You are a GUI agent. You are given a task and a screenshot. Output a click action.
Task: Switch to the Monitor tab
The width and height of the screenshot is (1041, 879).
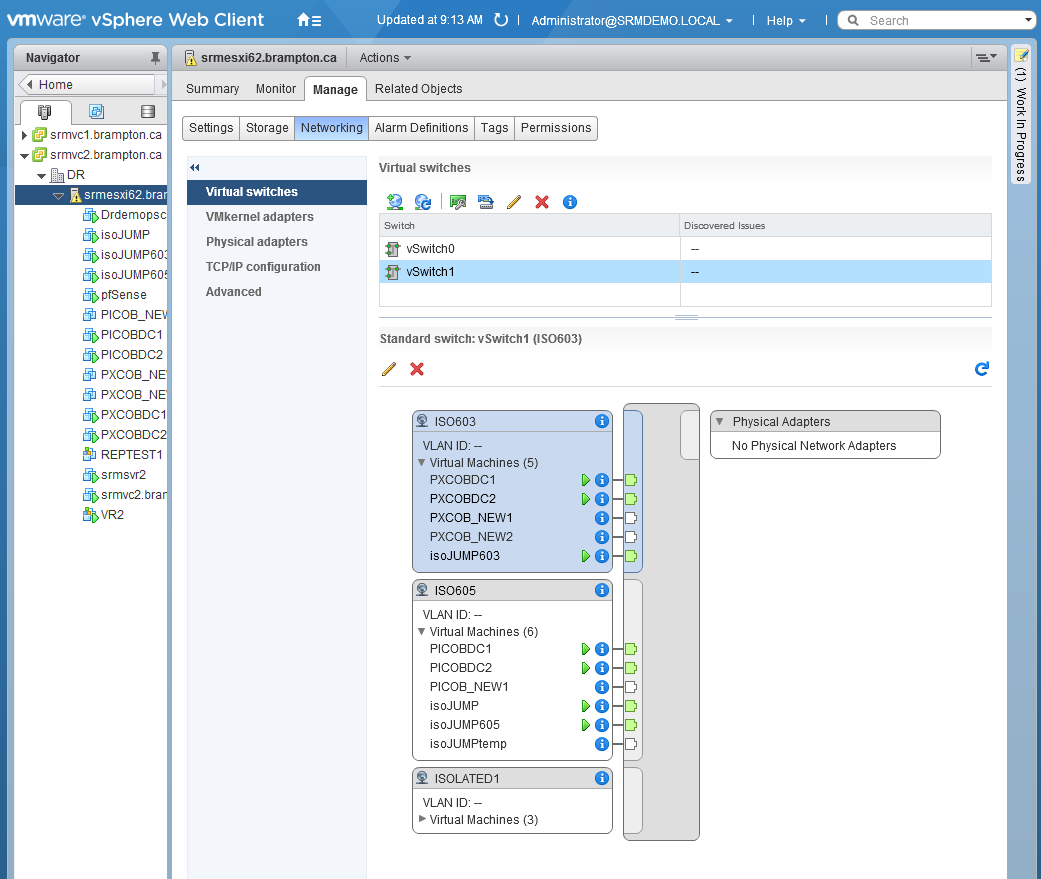(x=276, y=88)
